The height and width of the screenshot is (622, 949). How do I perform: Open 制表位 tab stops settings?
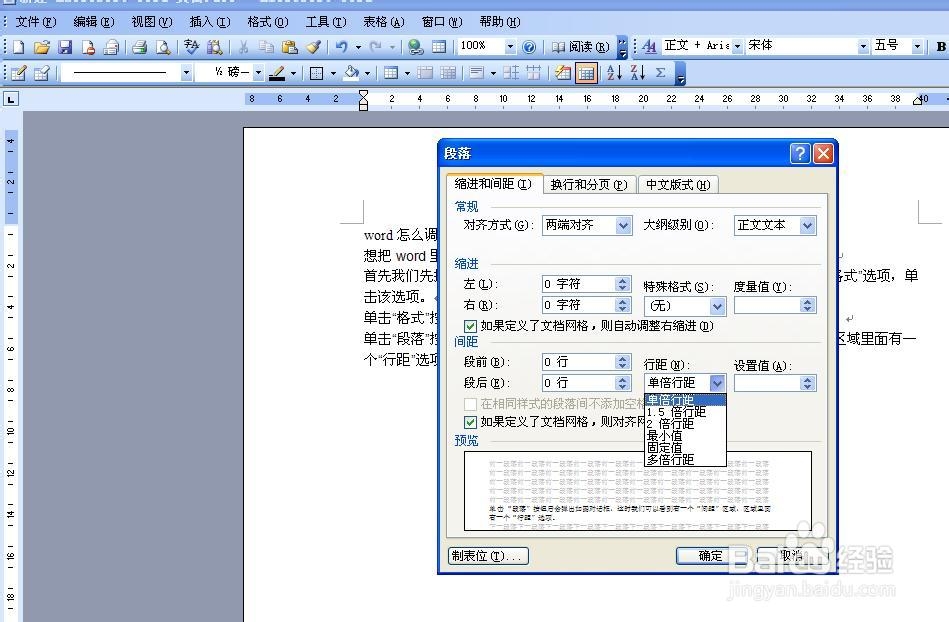point(487,555)
